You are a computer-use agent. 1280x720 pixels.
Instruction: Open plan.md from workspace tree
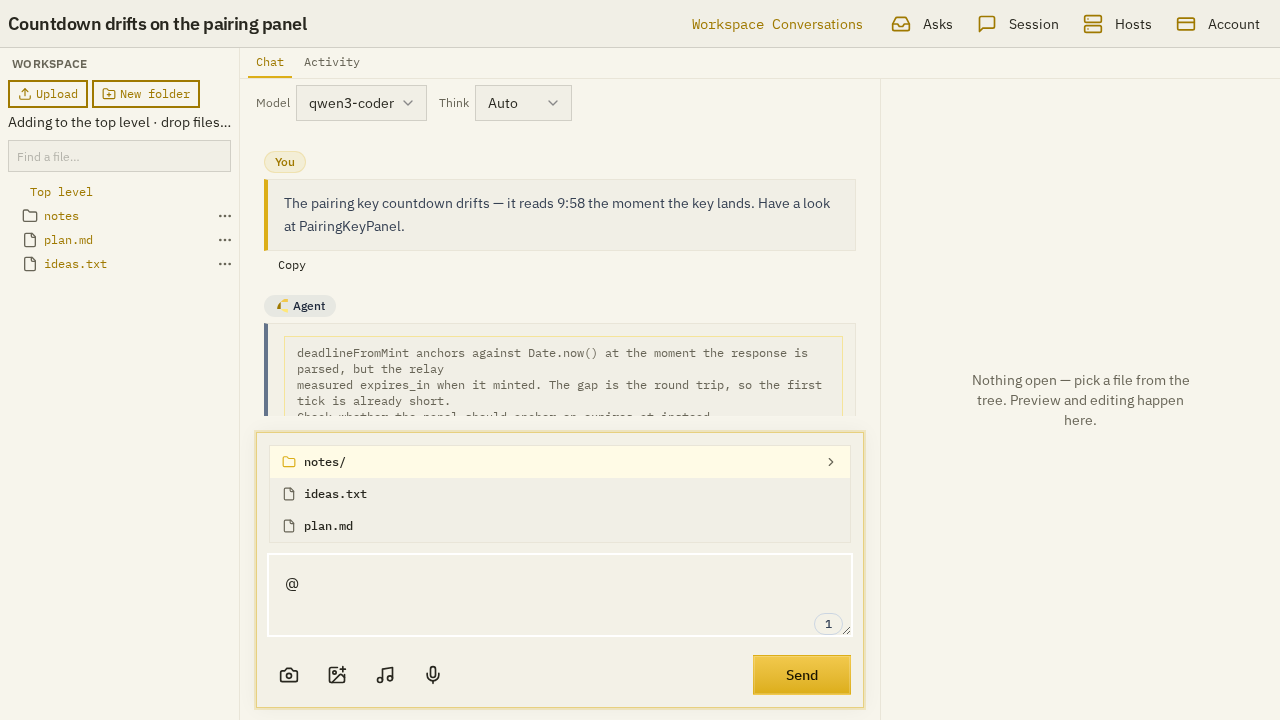[68, 240]
